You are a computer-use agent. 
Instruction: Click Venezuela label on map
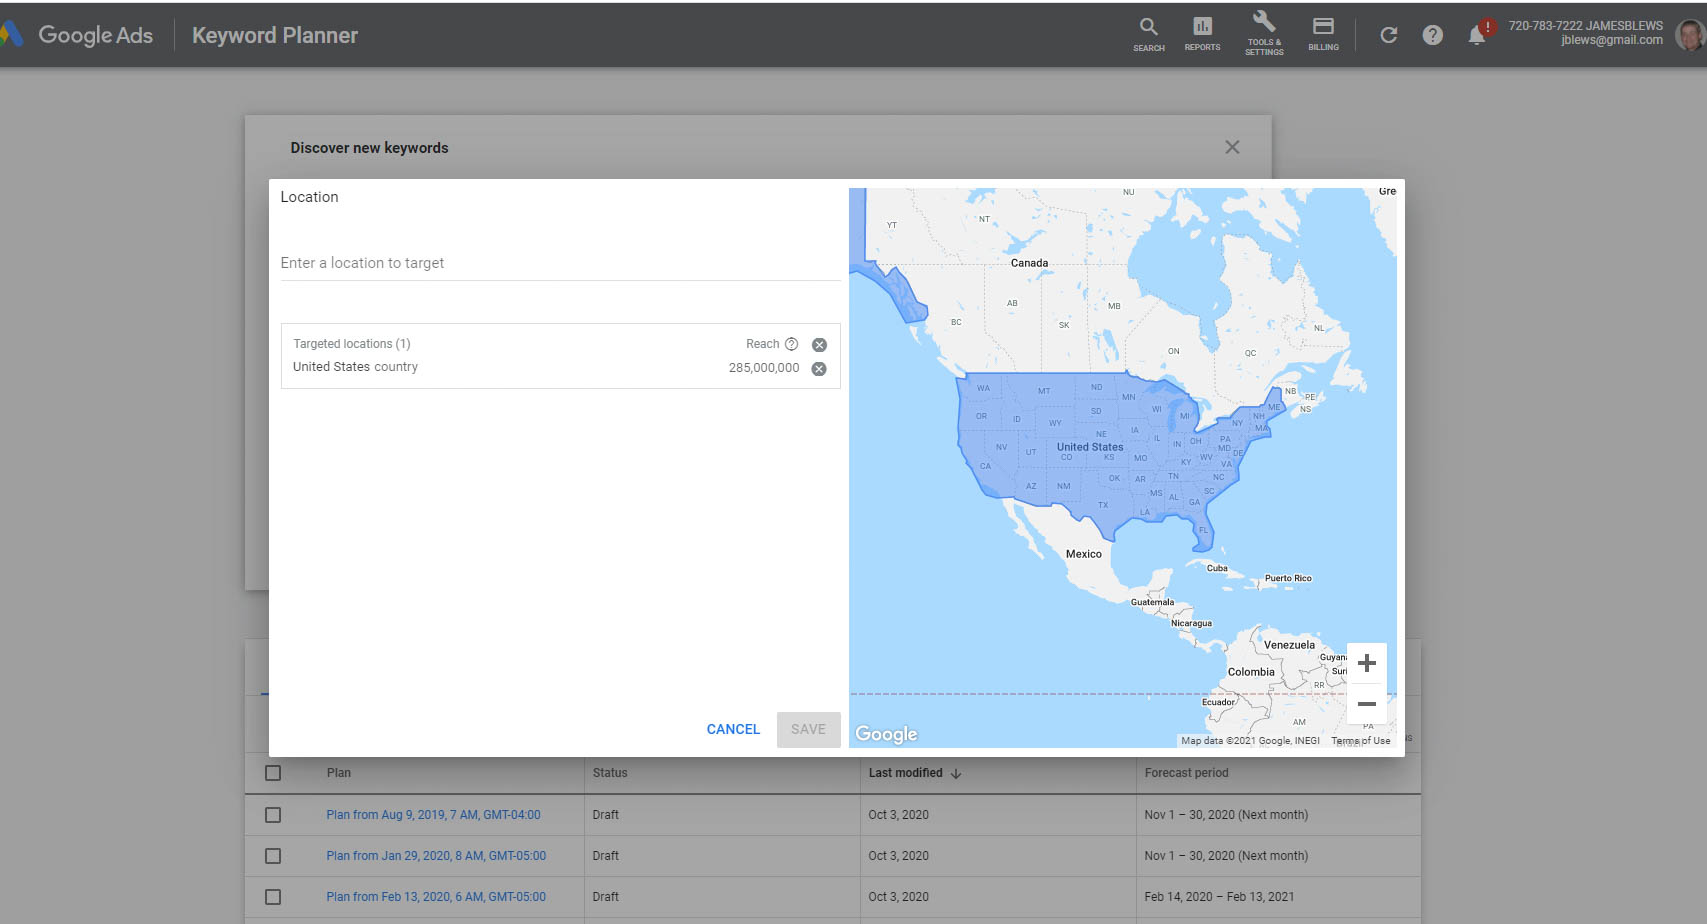click(x=1289, y=645)
